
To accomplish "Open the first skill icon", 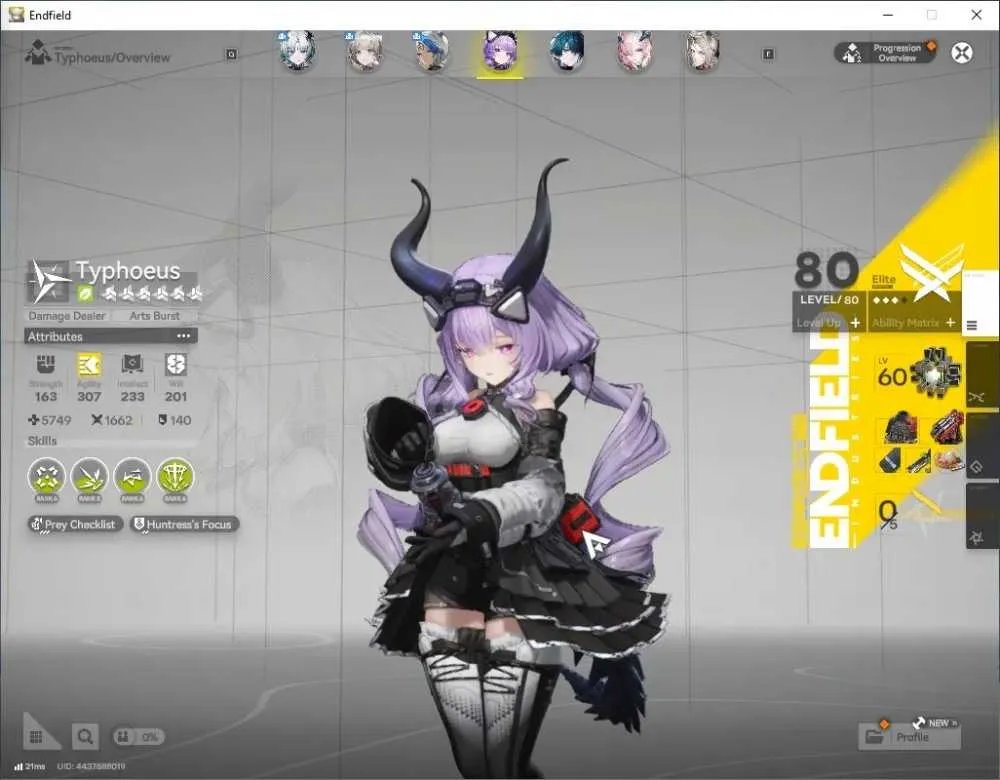I will (47, 477).
